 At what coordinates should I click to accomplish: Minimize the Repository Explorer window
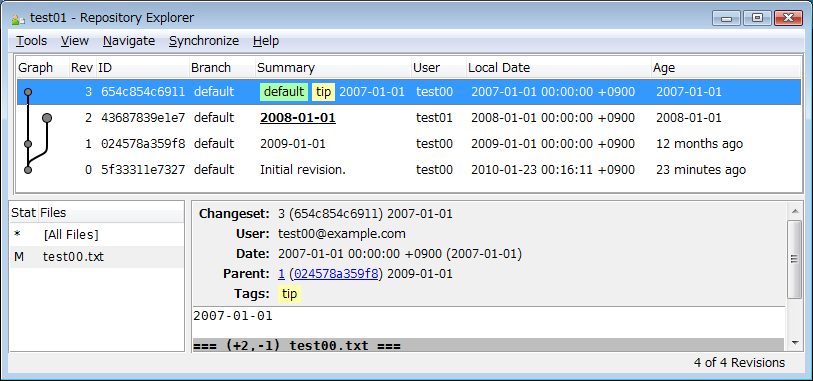726,18
